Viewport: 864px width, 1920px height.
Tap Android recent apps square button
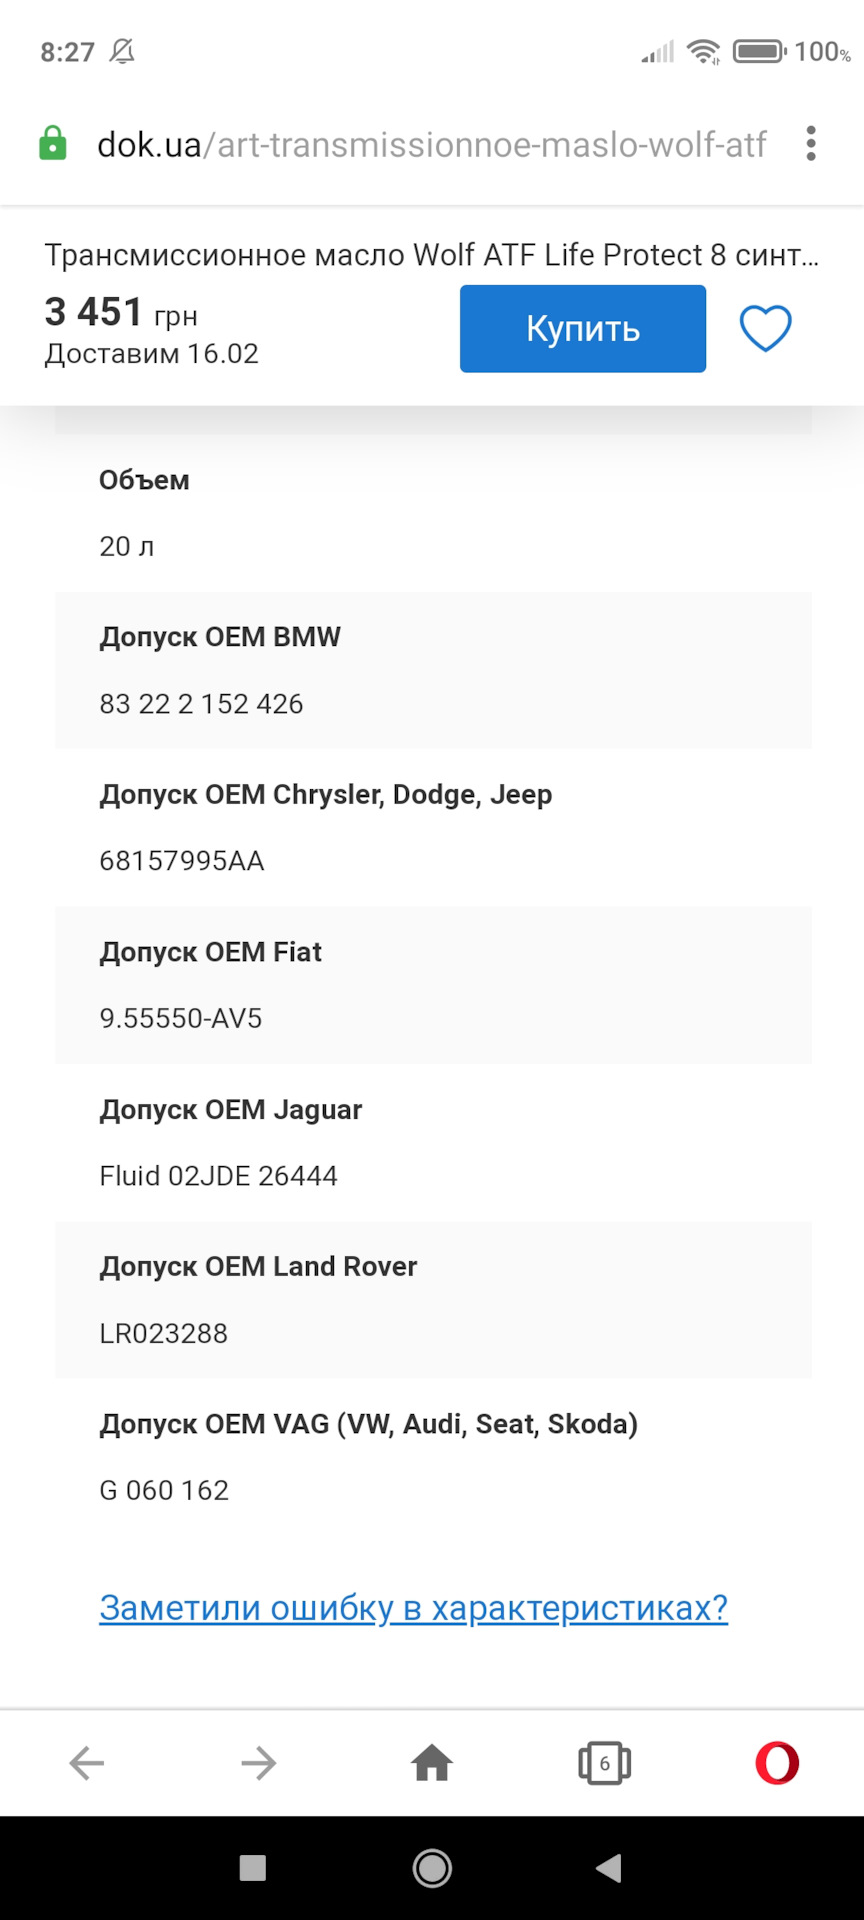pos(253,1867)
